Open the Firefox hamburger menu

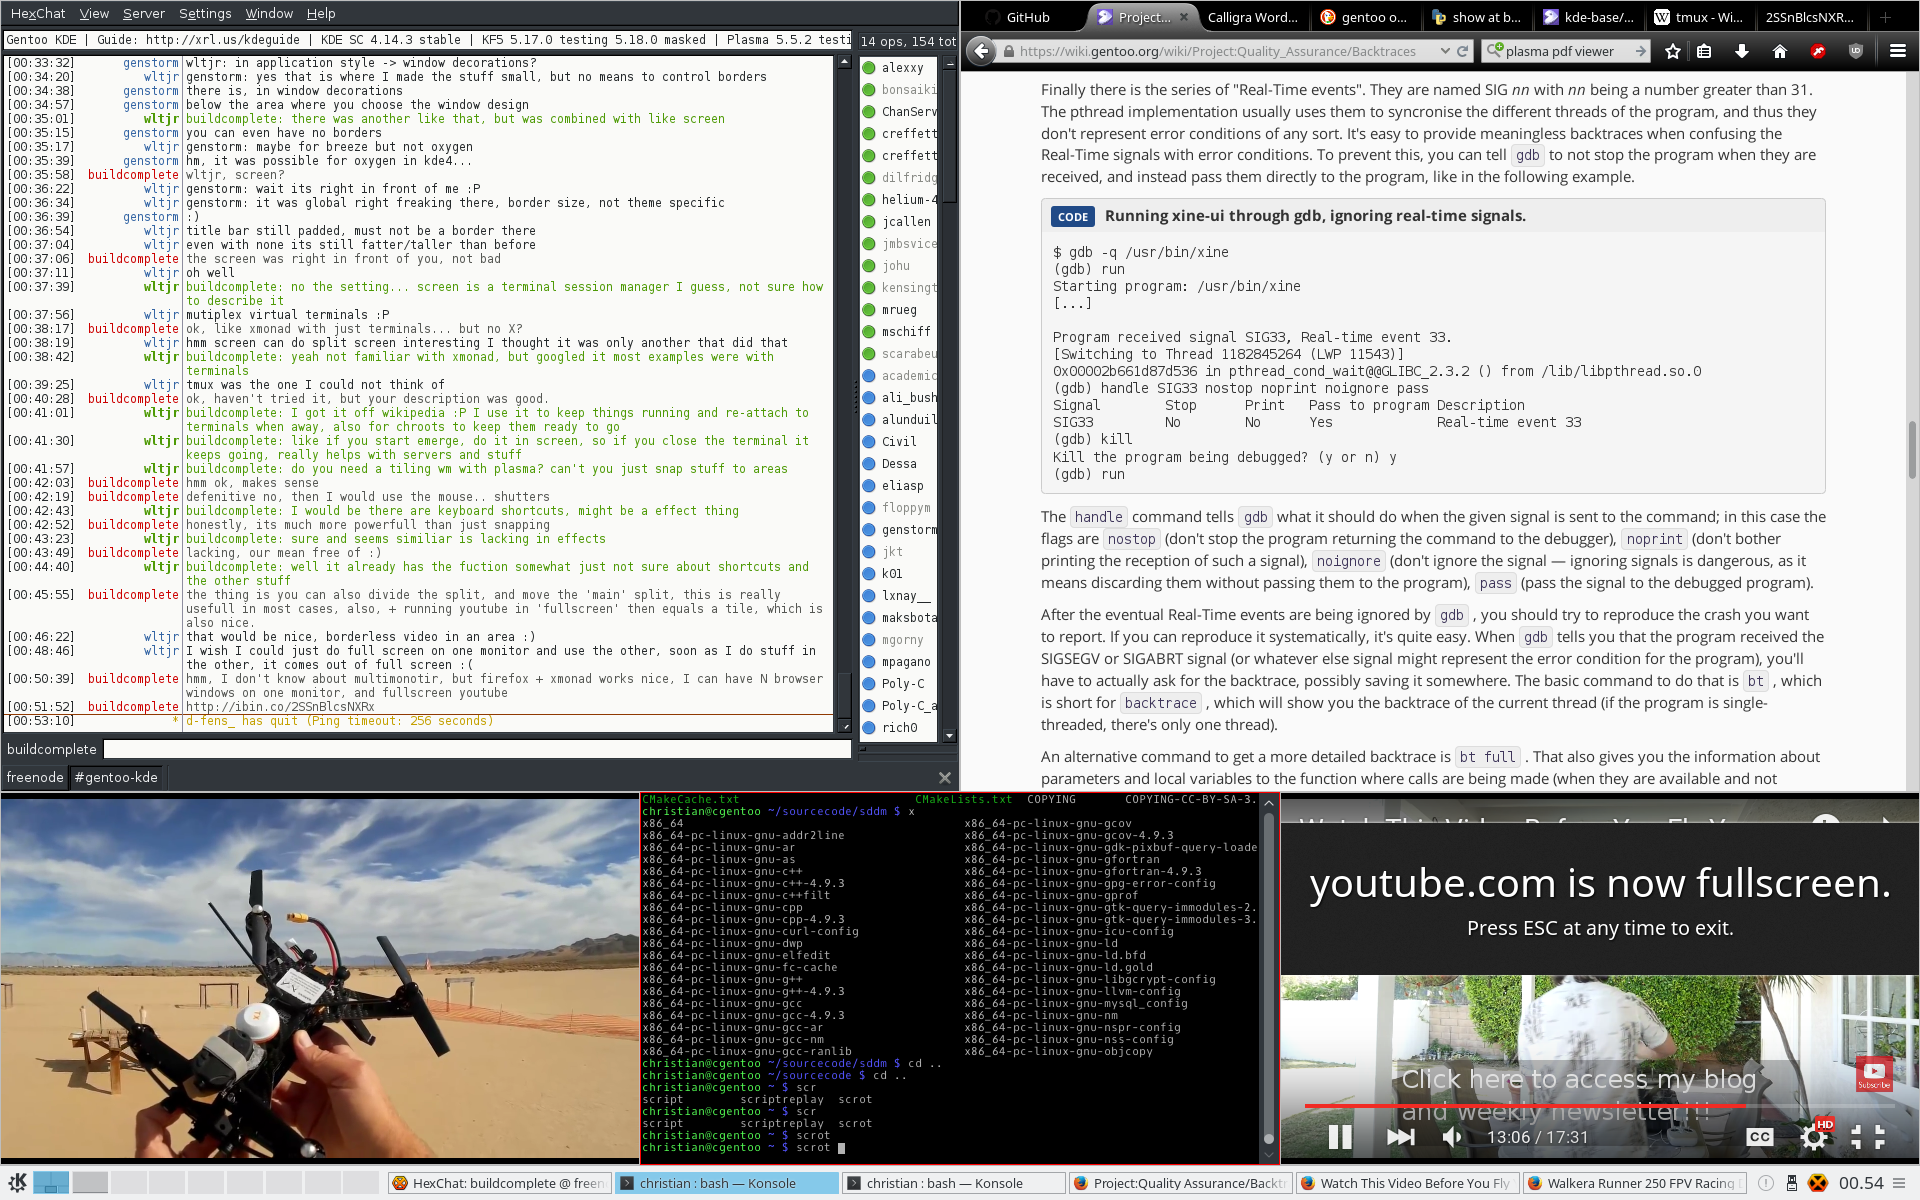tap(1897, 51)
